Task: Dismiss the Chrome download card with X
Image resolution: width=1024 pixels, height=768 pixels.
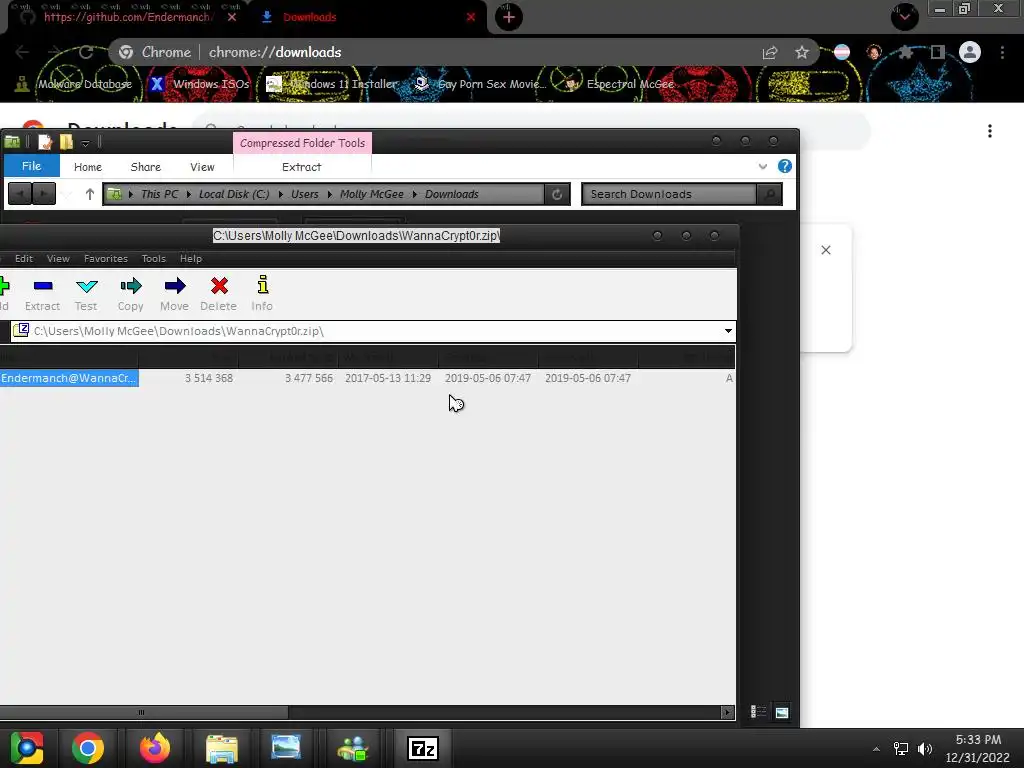Action: pyautogui.click(x=826, y=250)
